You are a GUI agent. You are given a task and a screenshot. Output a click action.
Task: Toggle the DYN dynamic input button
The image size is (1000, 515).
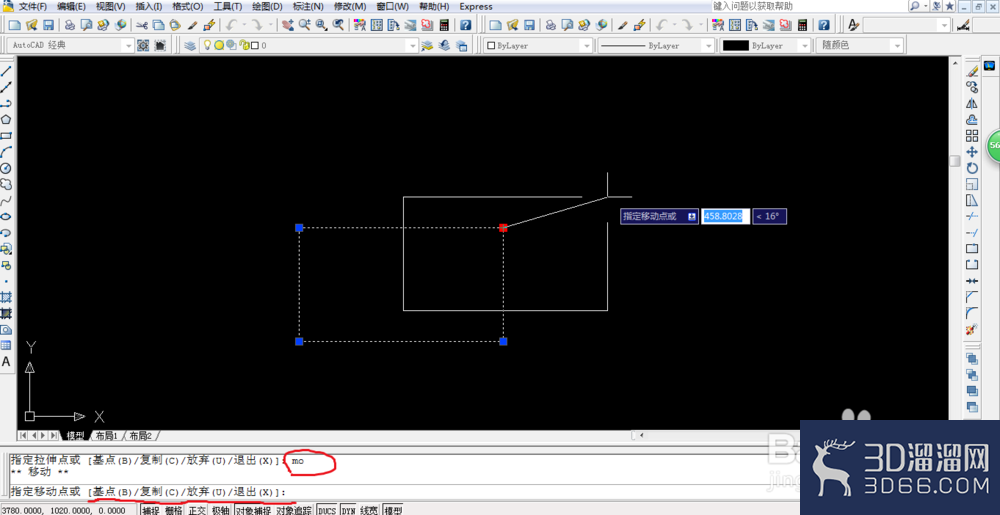click(348, 510)
